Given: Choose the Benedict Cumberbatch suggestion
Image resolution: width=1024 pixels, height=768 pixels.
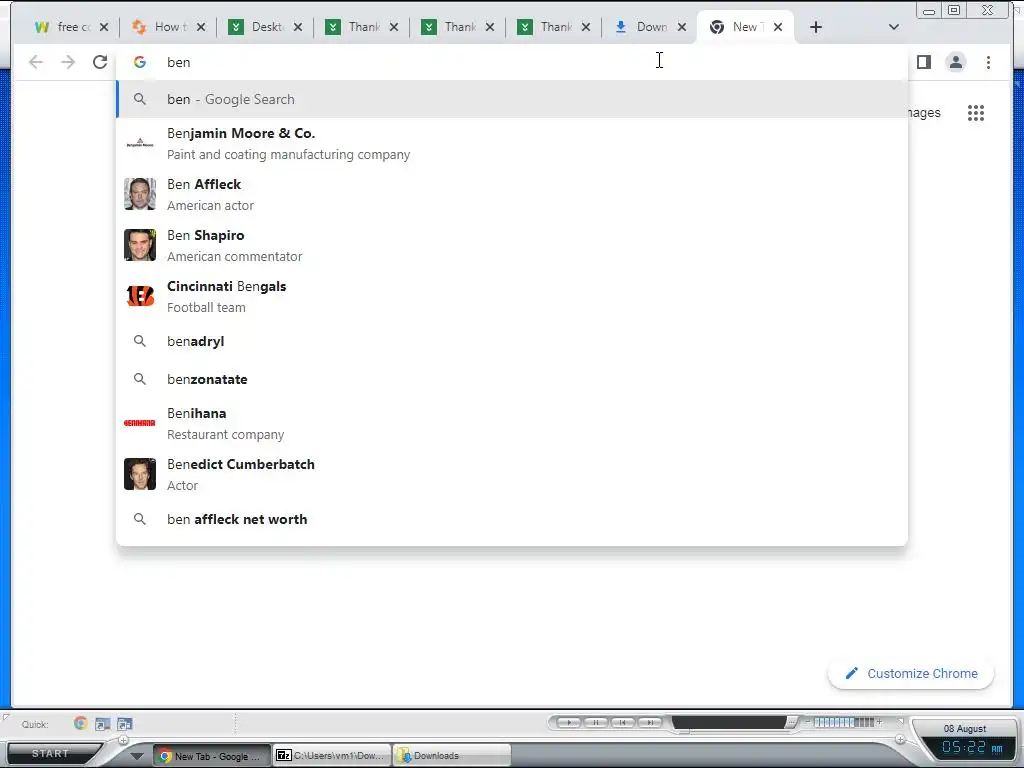Looking at the screenshot, I should point(512,475).
